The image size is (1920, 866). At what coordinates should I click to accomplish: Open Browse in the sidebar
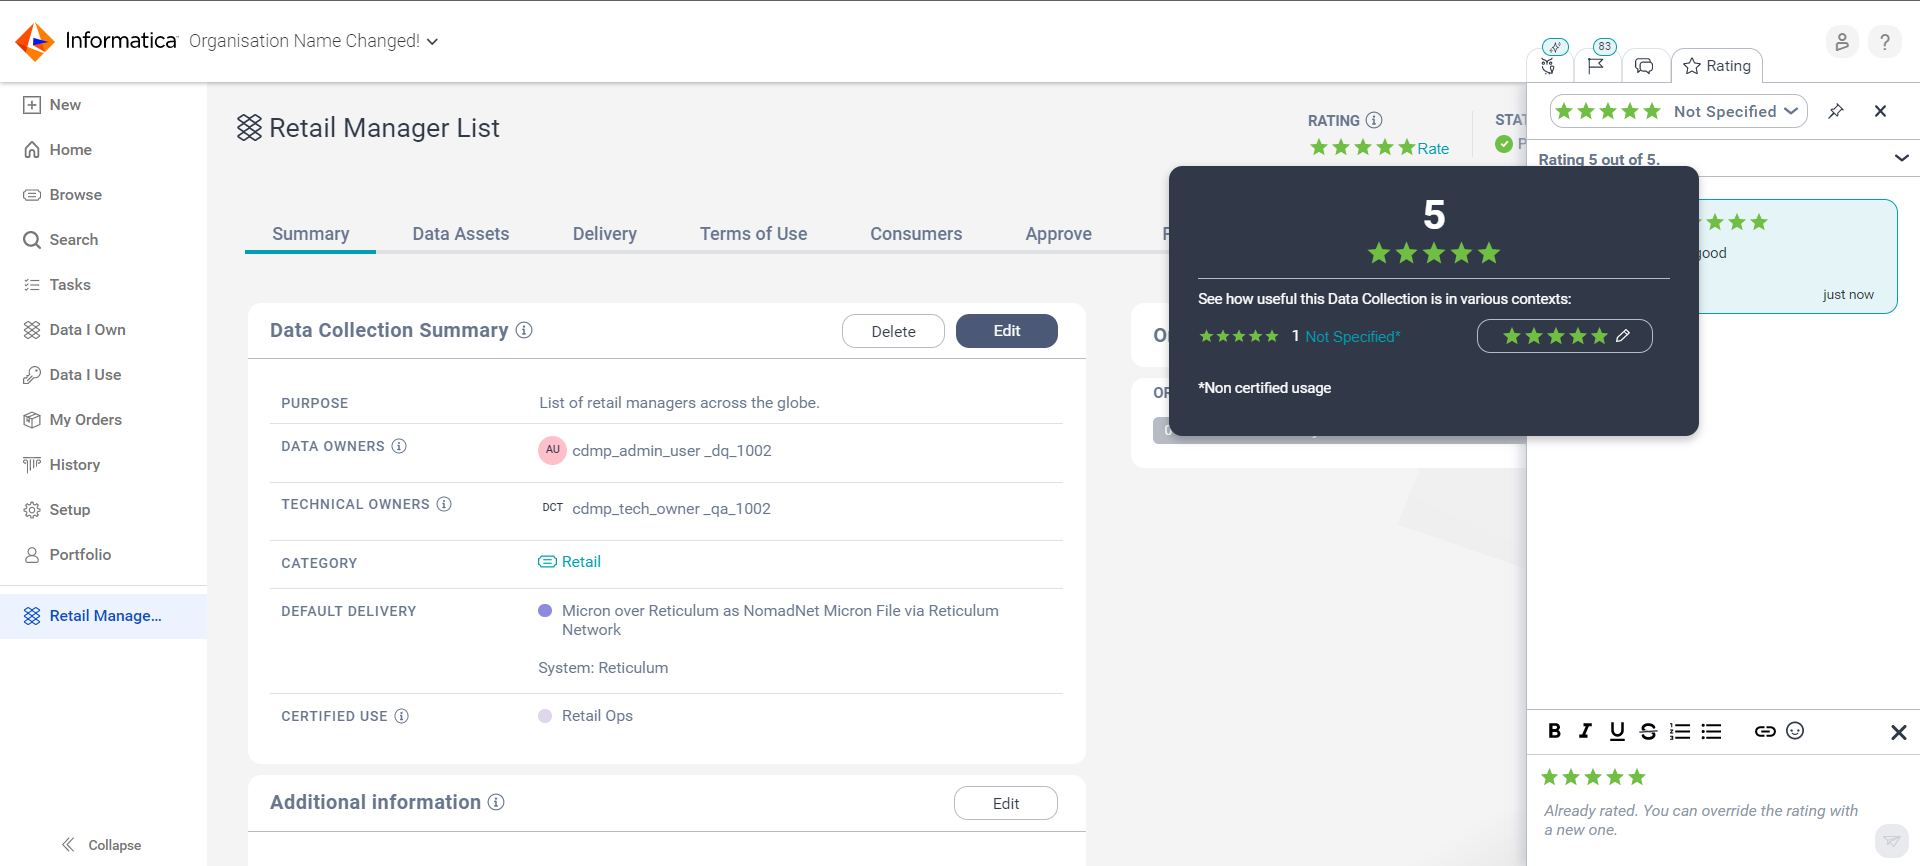(x=63, y=195)
